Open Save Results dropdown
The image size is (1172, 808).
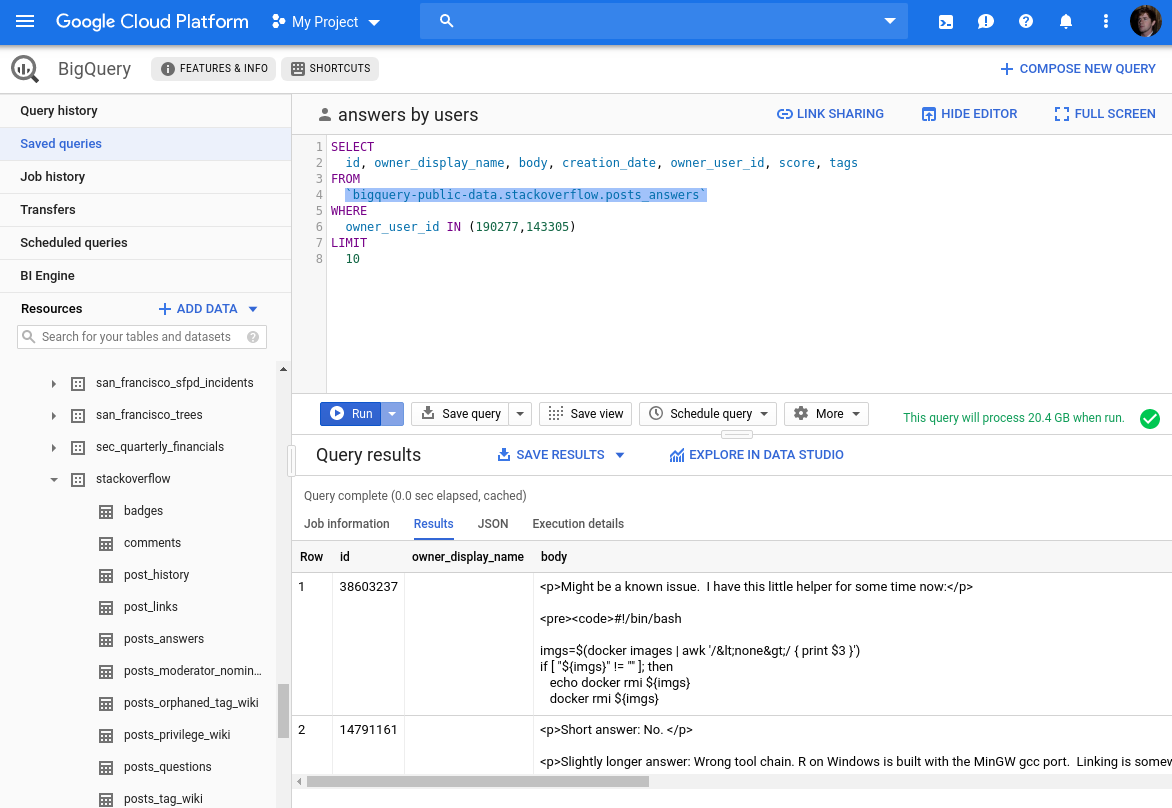pos(561,454)
